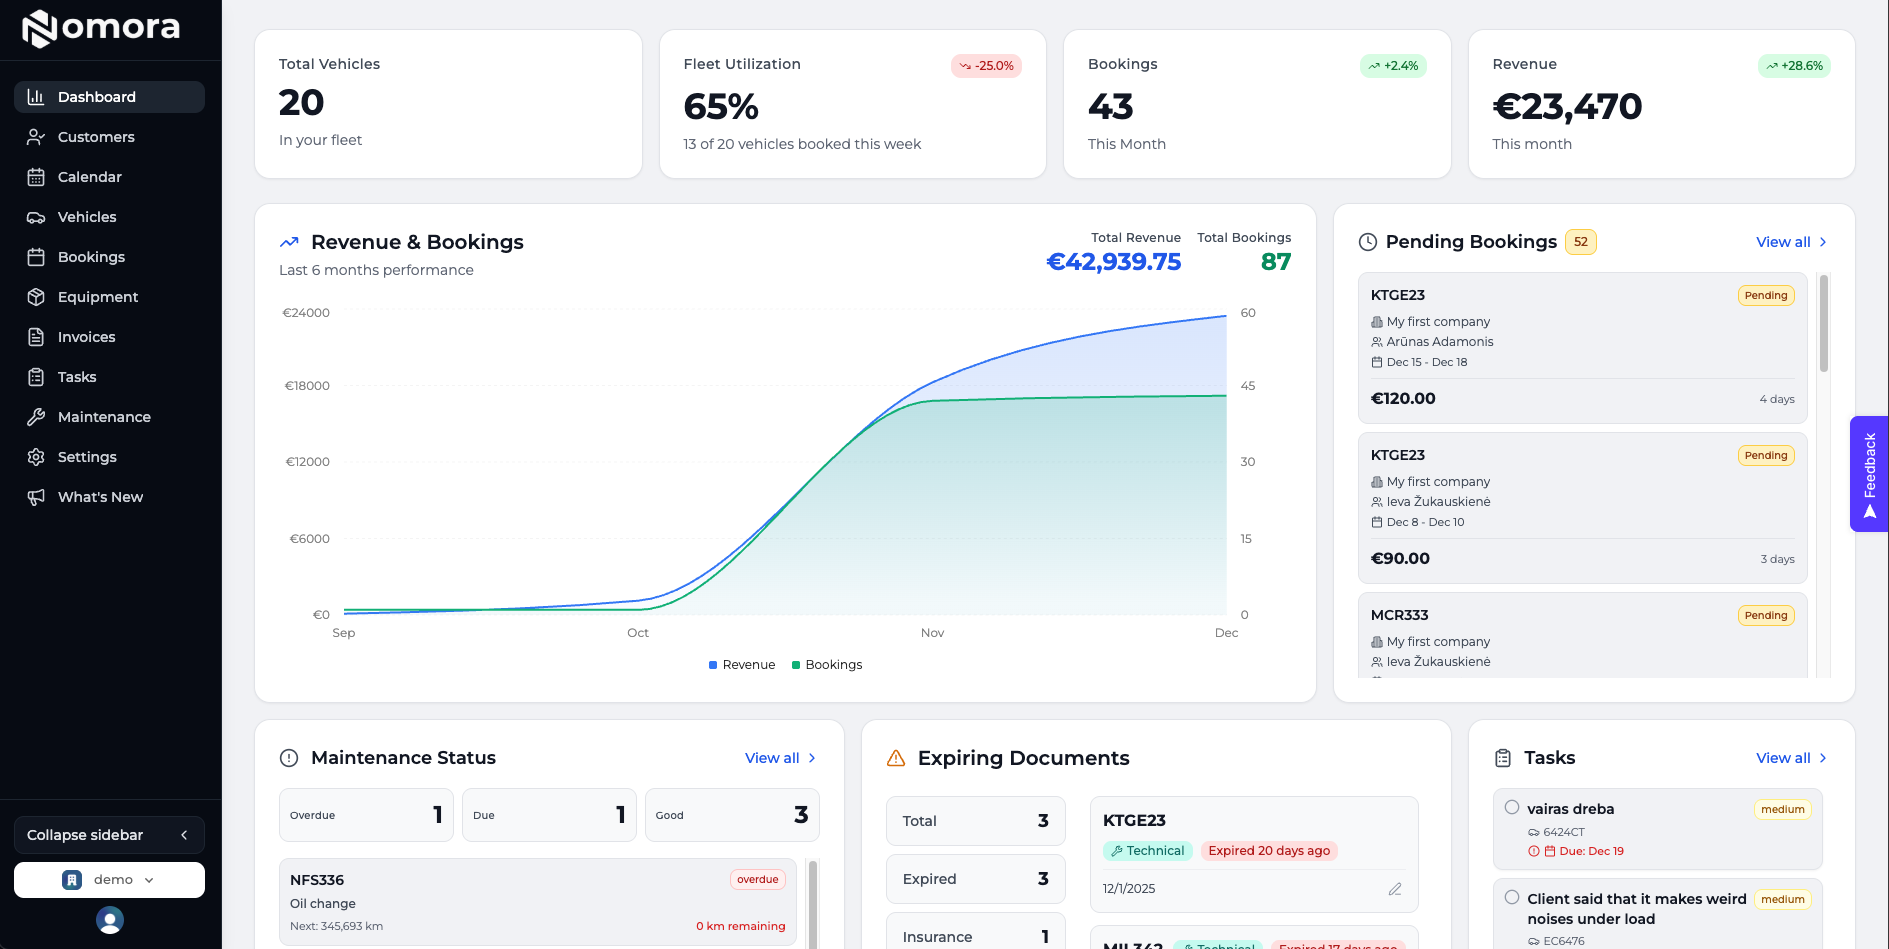This screenshot has width=1889, height=949.
Task: Open the Calendar section
Action: click(109, 177)
